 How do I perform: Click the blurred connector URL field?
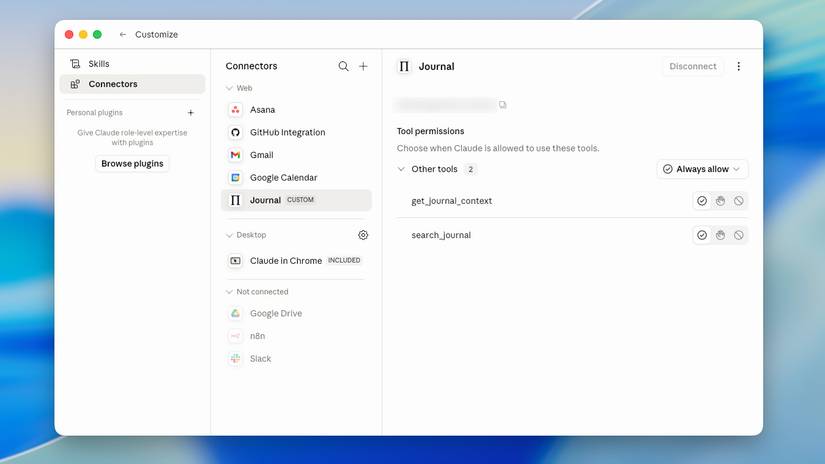(x=445, y=105)
